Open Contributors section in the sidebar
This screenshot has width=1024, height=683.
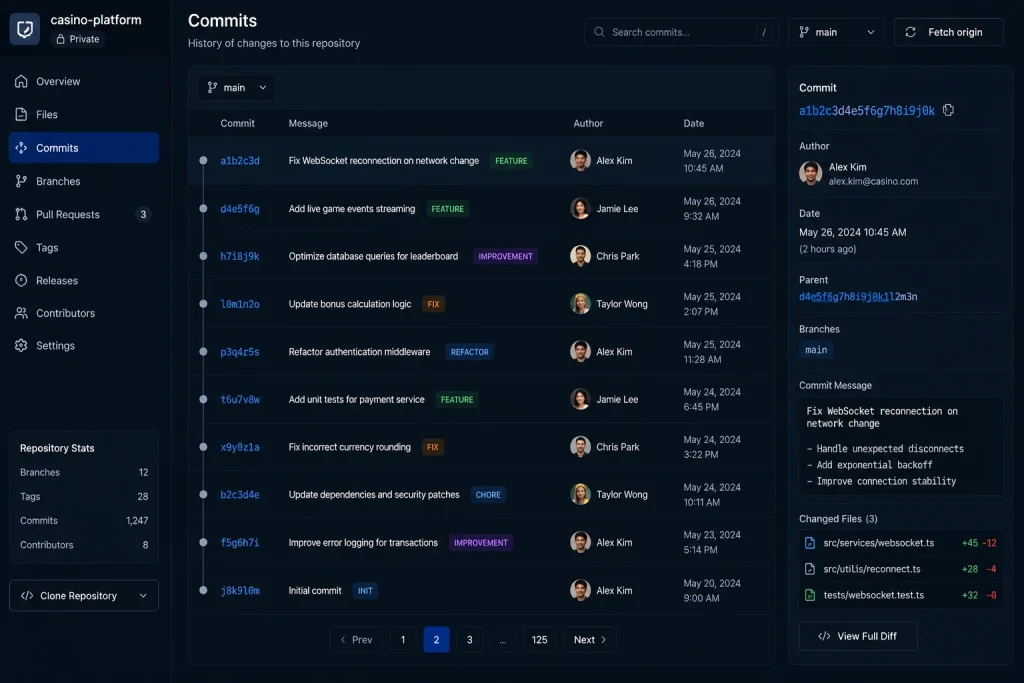tap(84, 313)
